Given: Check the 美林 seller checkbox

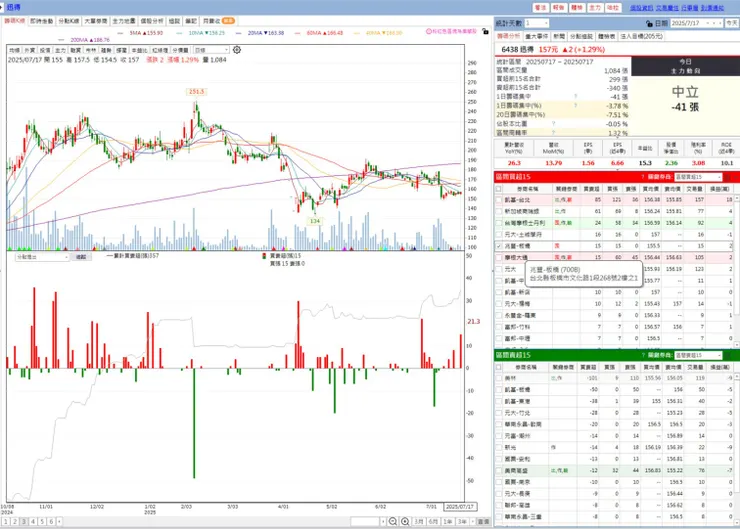Looking at the screenshot, I should coord(499,378).
